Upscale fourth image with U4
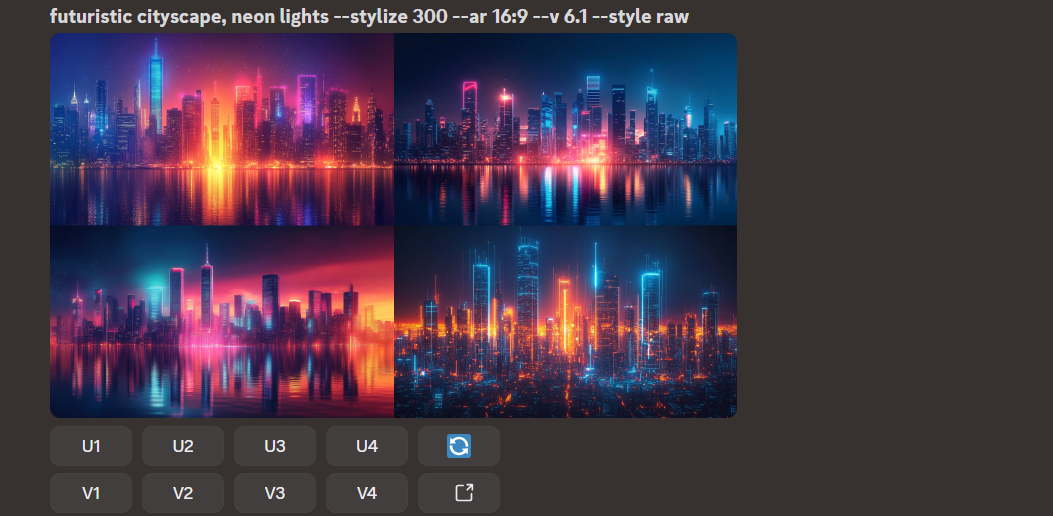The width and height of the screenshot is (1053, 516). click(x=367, y=446)
